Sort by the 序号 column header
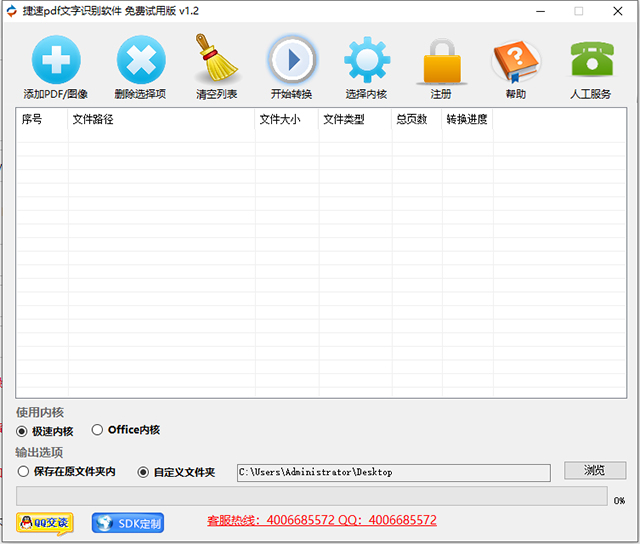Screen dimensions: 640x544 tap(42, 119)
